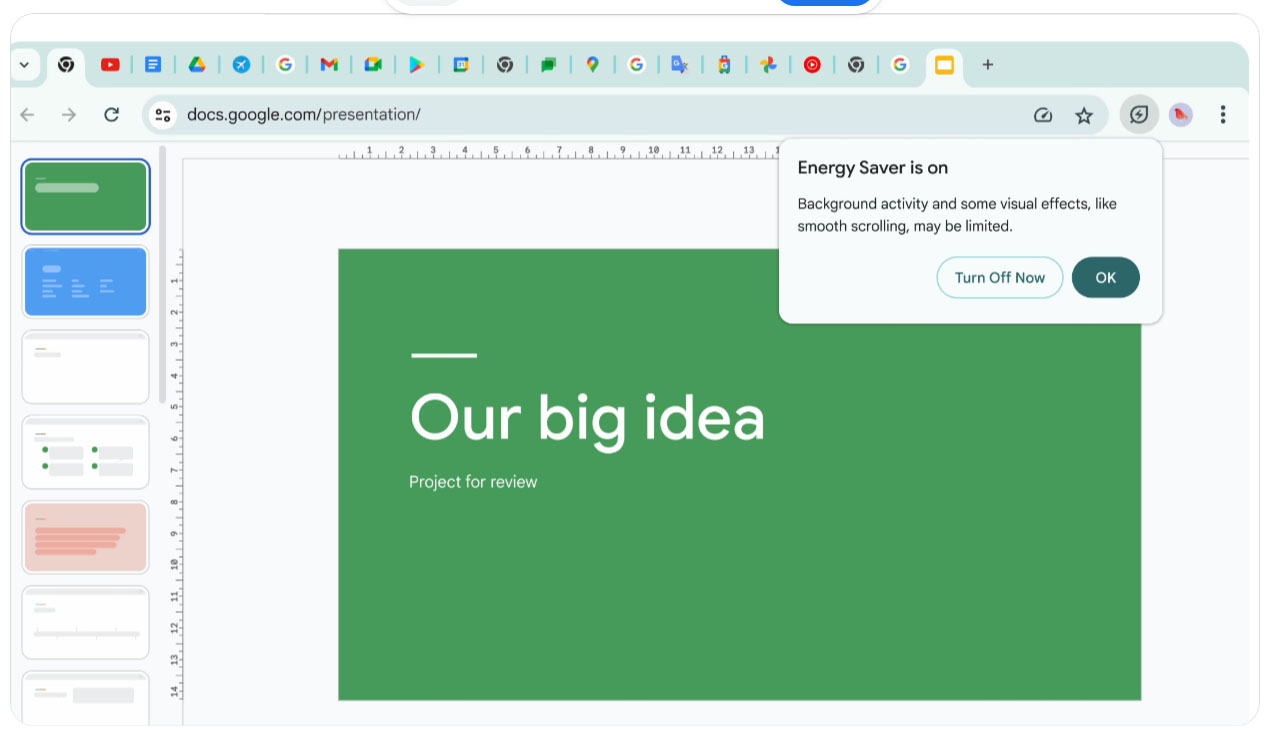Select the pink fifth slide thumbnail
Image resolution: width=1269 pixels, height=735 pixels.
coord(86,537)
